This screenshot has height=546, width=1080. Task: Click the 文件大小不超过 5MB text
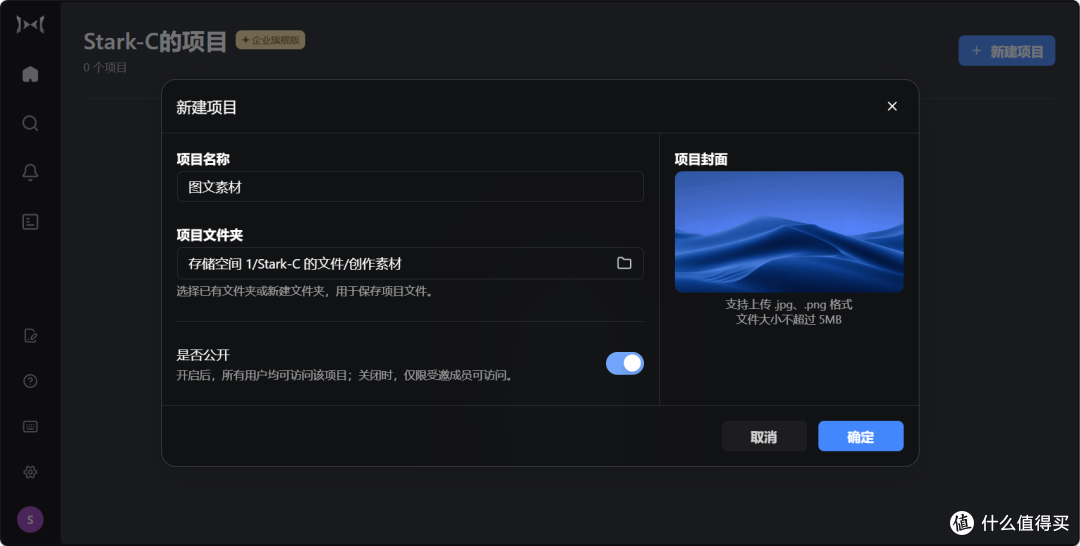[x=789, y=319]
